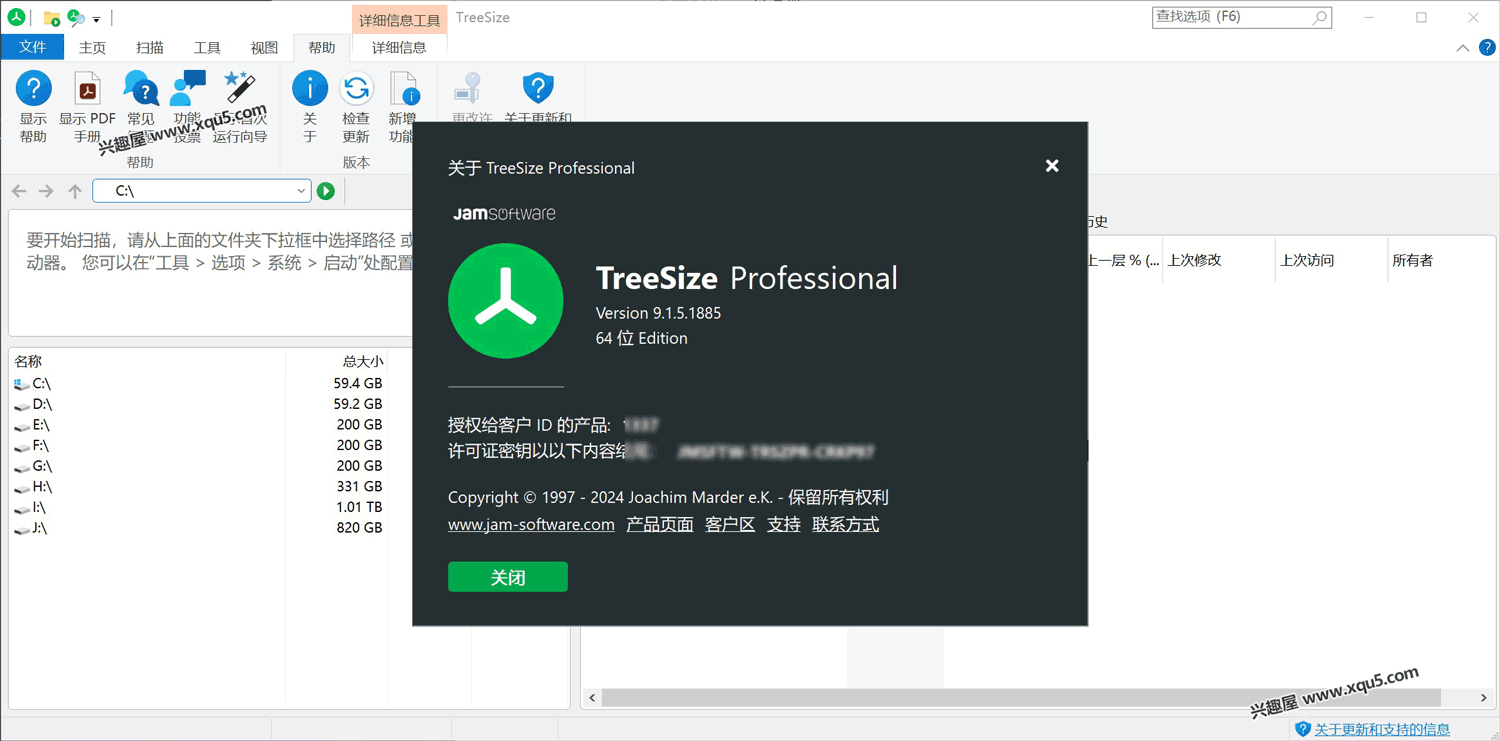The height and width of the screenshot is (741, 1500).
Task: Click the green Close (关闭) button
Action: click(x=508, y=577)
